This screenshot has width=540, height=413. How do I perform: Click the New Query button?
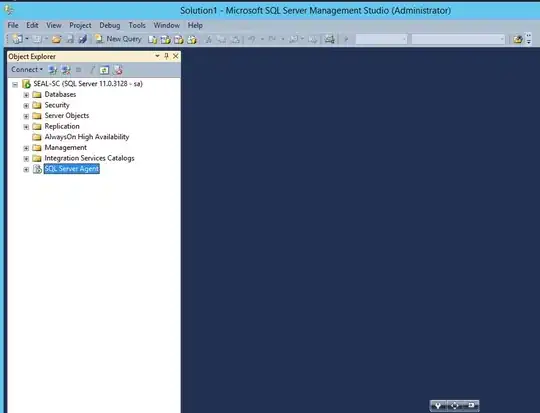118,39
